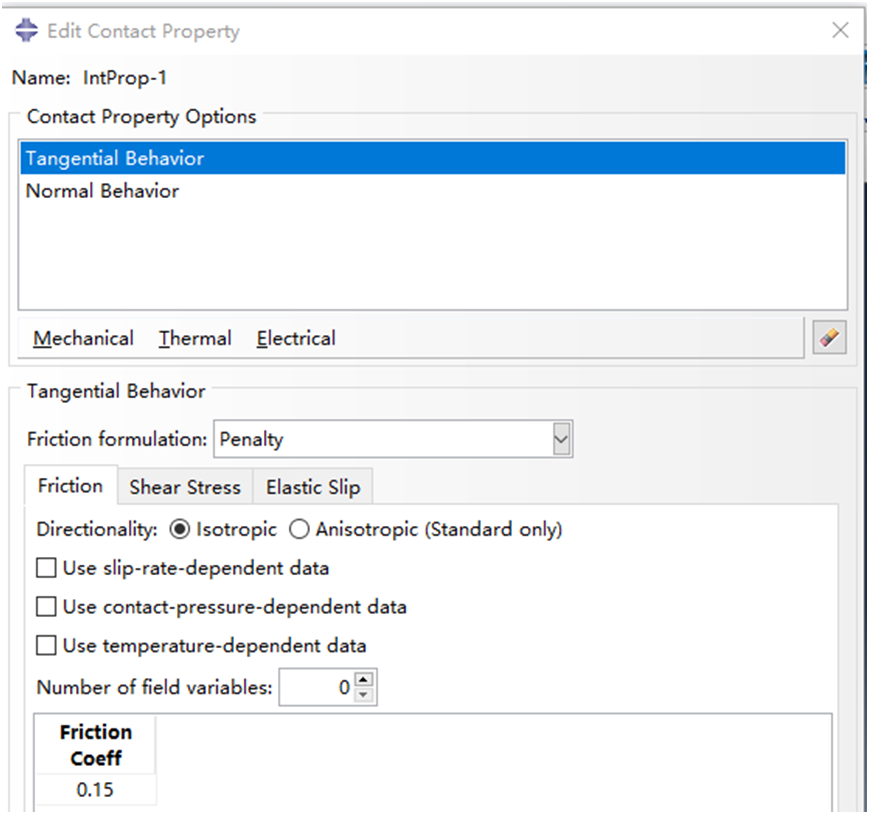The width and height of the screenshot is (869, 814).
Task: Click the Abaqus dialog title icon
Action: click(26, 30)
